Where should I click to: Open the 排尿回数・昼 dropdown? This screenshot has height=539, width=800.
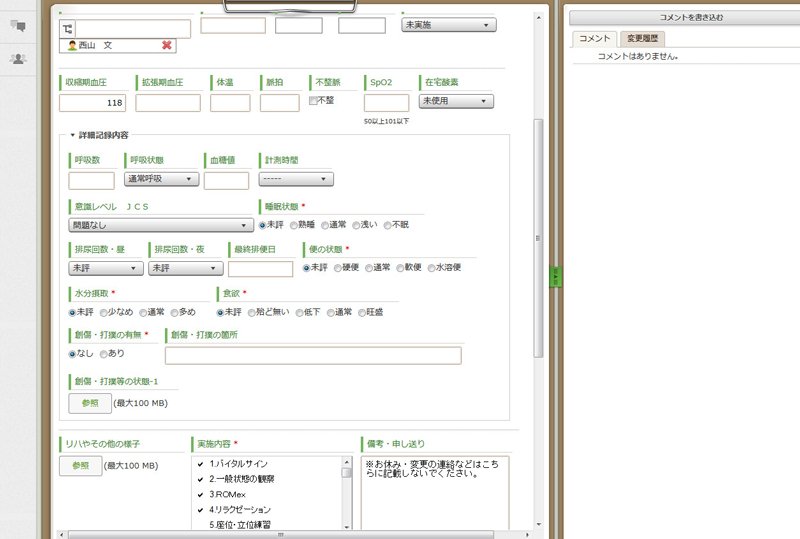pos(106,268)
